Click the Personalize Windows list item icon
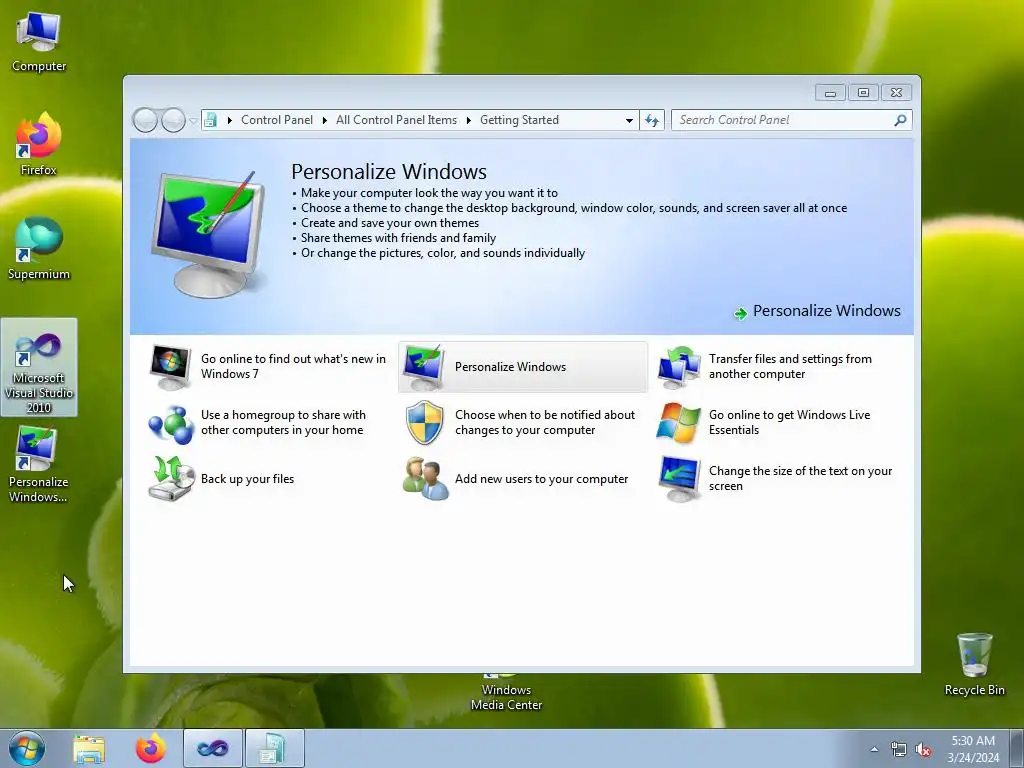 [x=424, y=366]
